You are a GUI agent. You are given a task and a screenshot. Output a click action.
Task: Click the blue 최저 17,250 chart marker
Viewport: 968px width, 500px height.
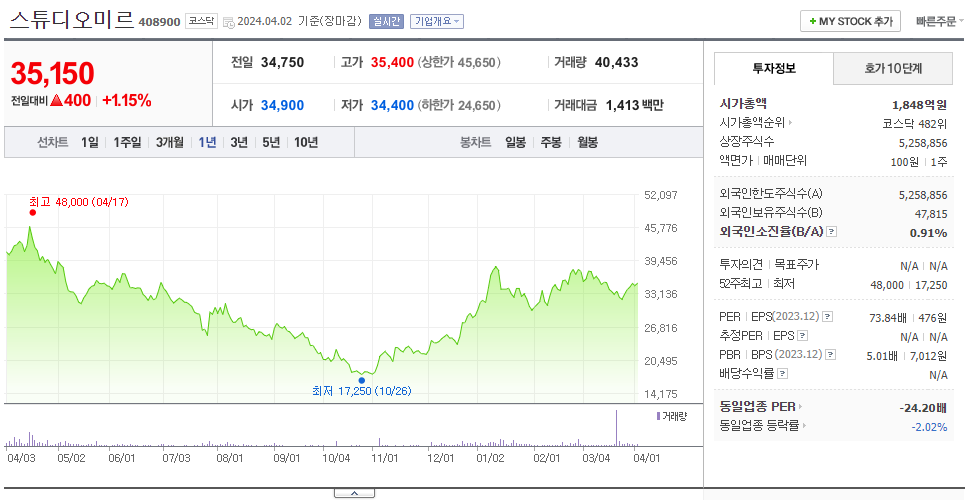362,380
